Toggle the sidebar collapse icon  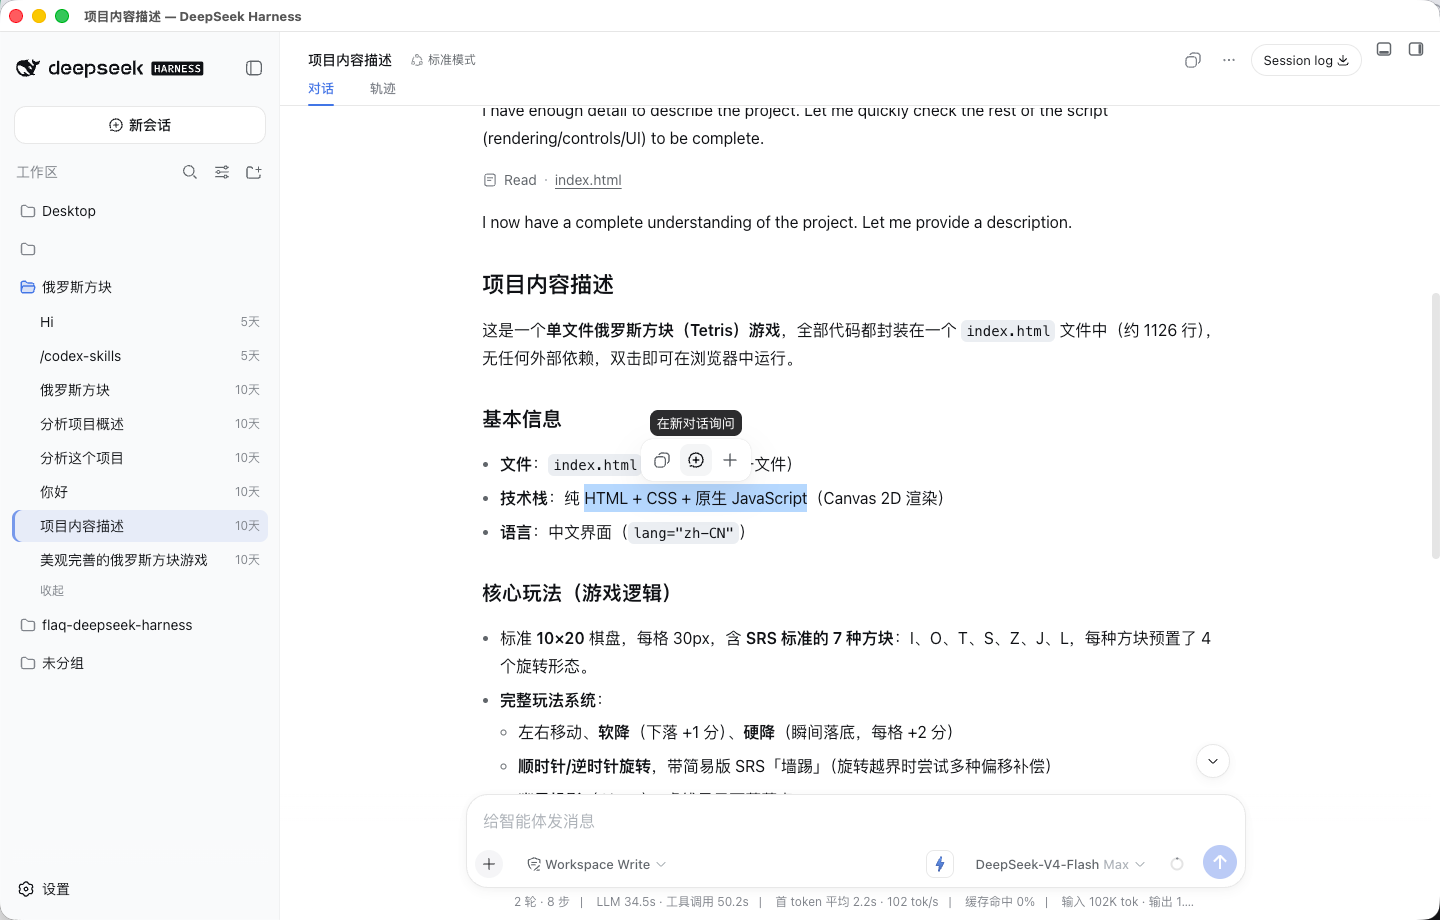click(254, 68)
